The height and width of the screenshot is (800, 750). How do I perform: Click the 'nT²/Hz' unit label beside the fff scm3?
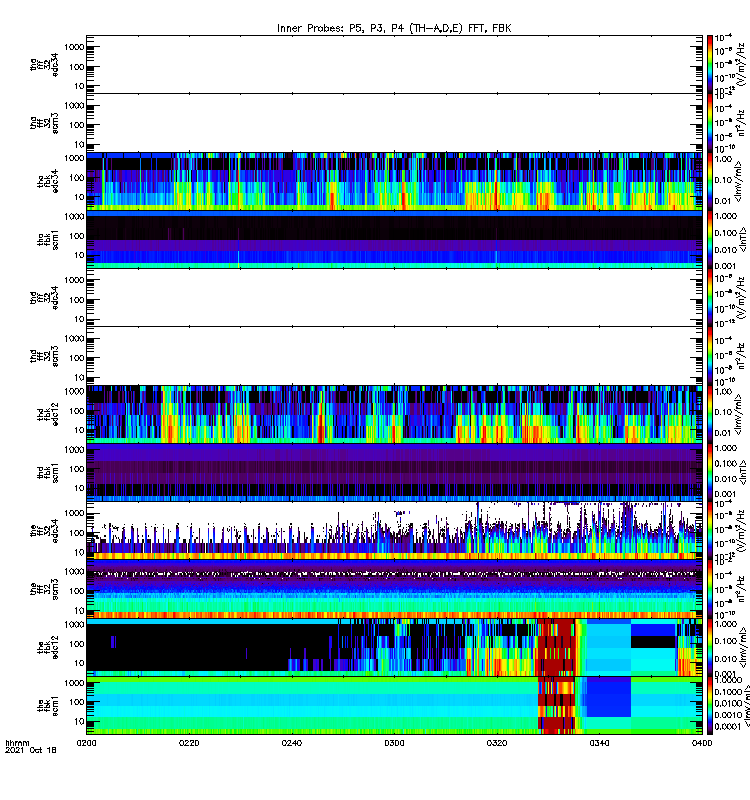coord(740,589)
